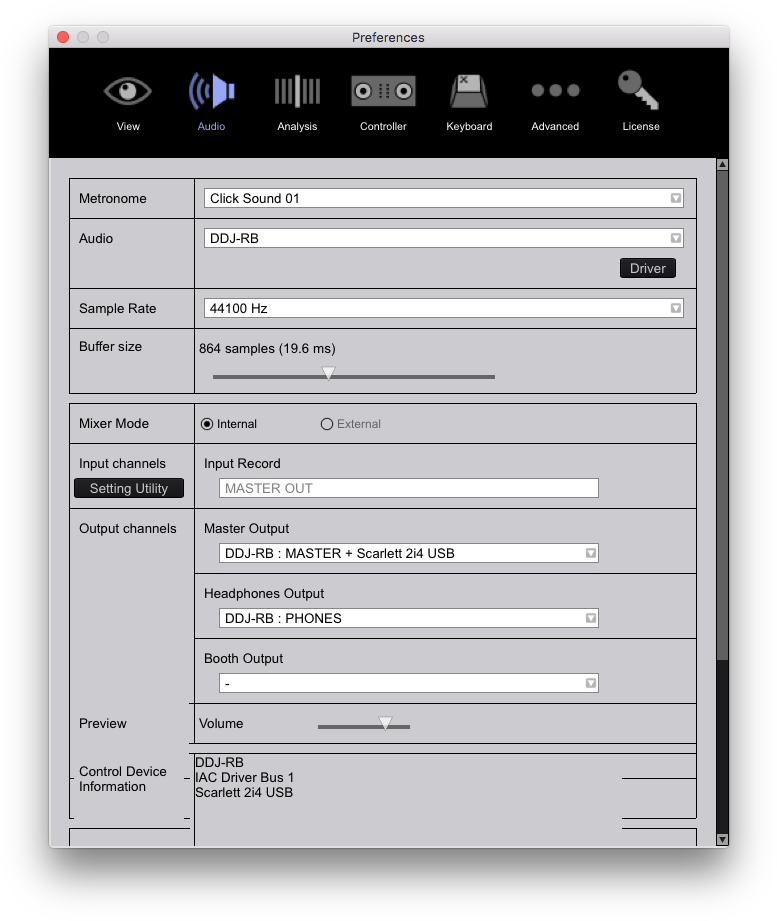Click the Preview Volume slider handle

coord(385,723)
